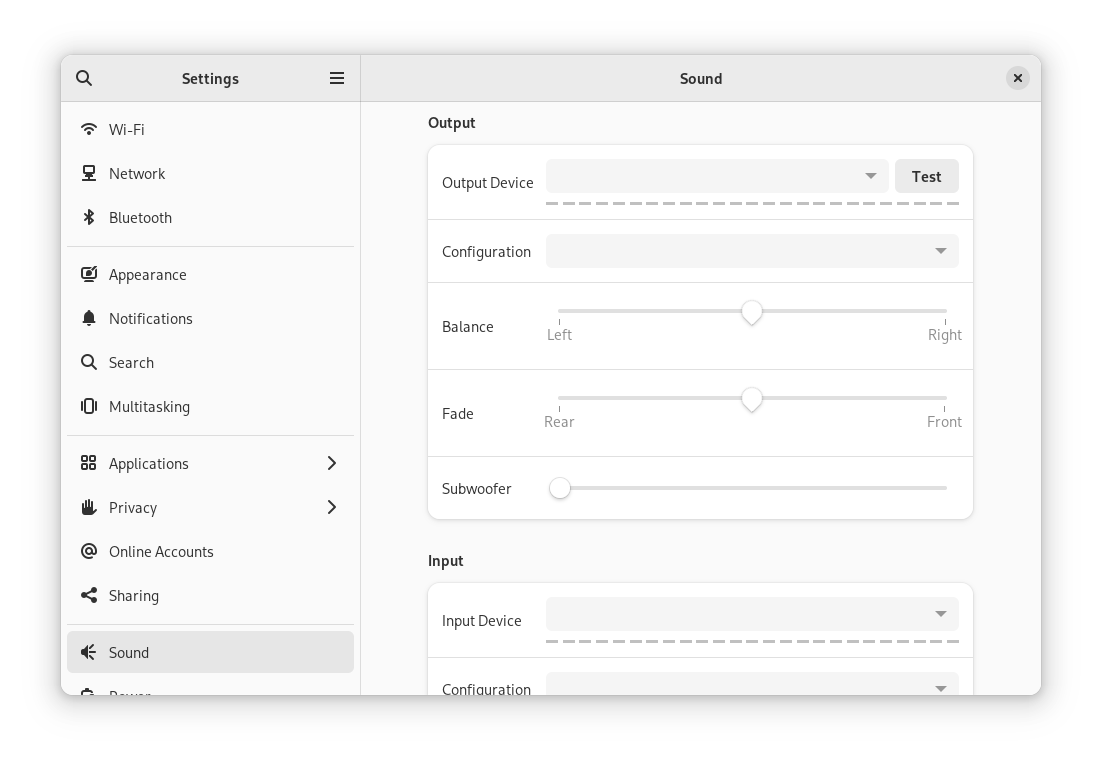This screenshot has width=1102, height=762.
Task: Switch to the Appearance panel
Action: [x=210, y=274]
